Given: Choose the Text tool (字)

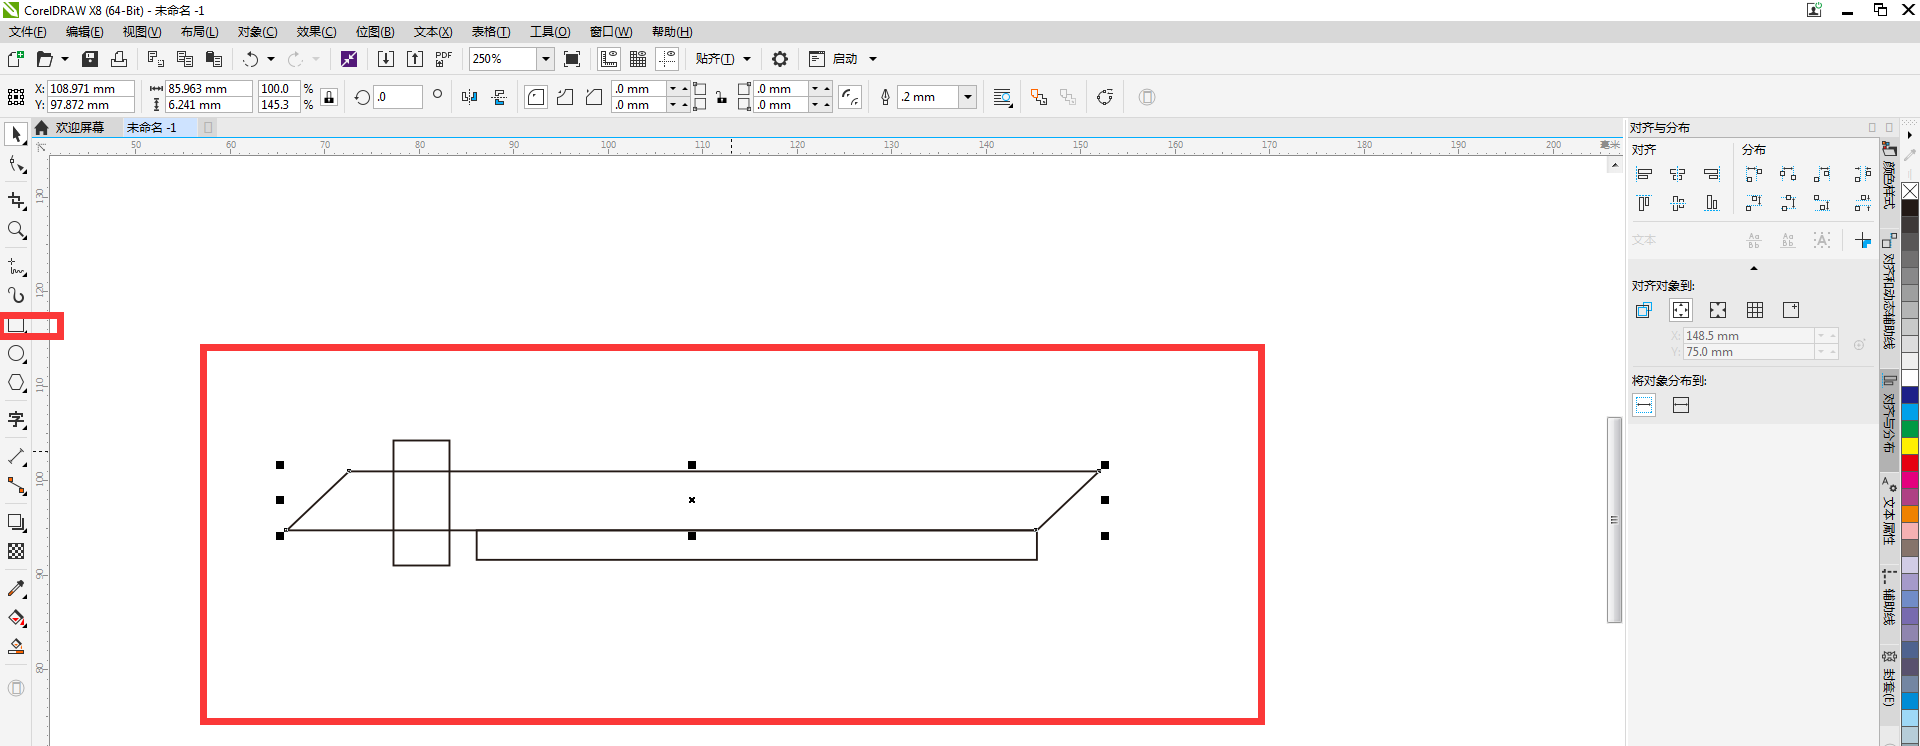Looking at the screenshot, I should point(17,420).
